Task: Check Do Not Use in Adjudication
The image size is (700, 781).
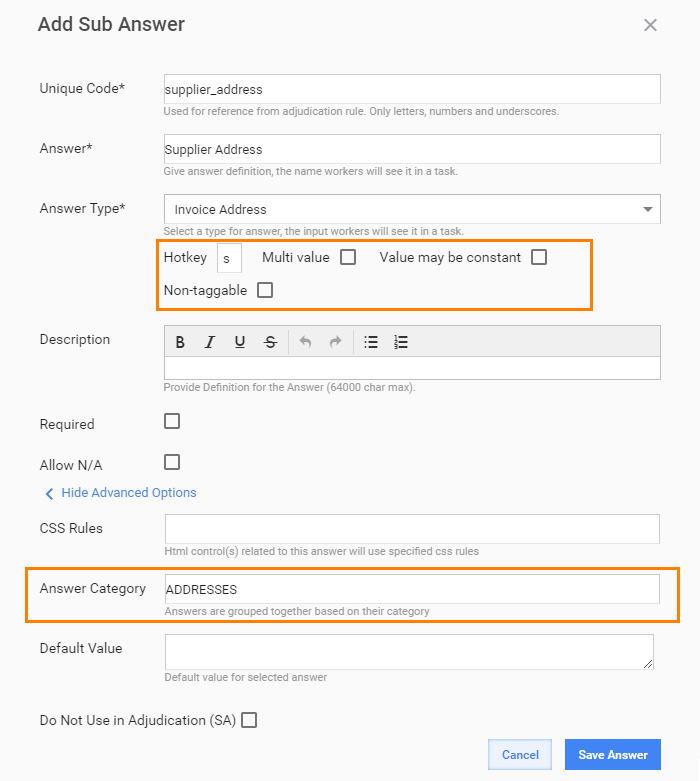Action: point(249,720)
